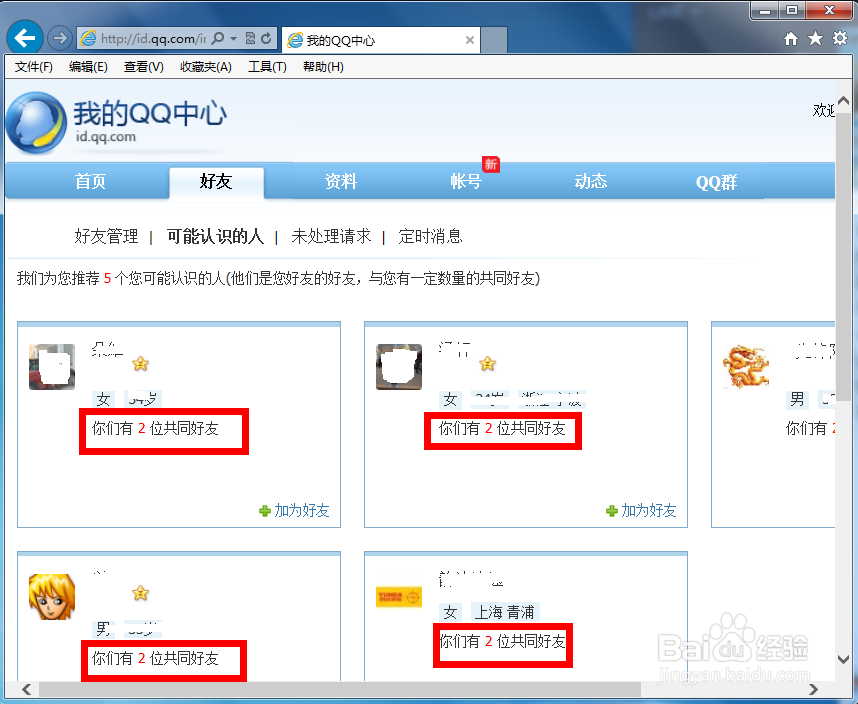This screenshot has width=858, height=704.
Task: Switch to the QQ群 navigation tab
Action: point(716,182)
